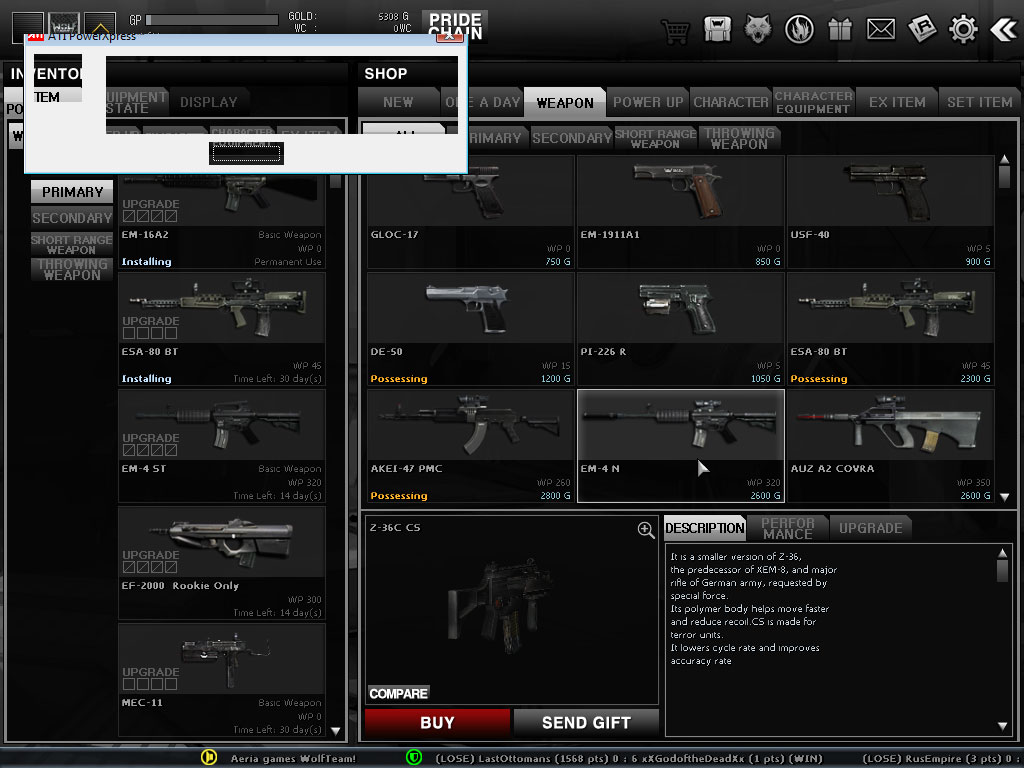Select the GLOC-17 pistol in shop
This screenshot has height=768, width=1024.
470,212
